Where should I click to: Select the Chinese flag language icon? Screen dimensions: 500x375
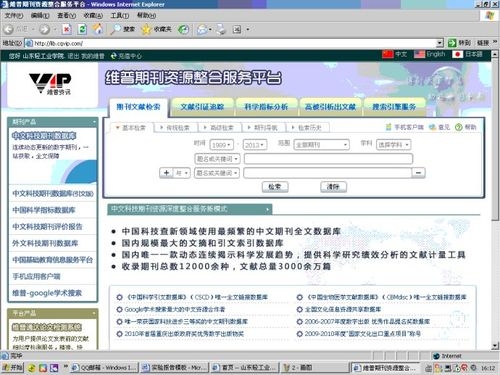388,54
